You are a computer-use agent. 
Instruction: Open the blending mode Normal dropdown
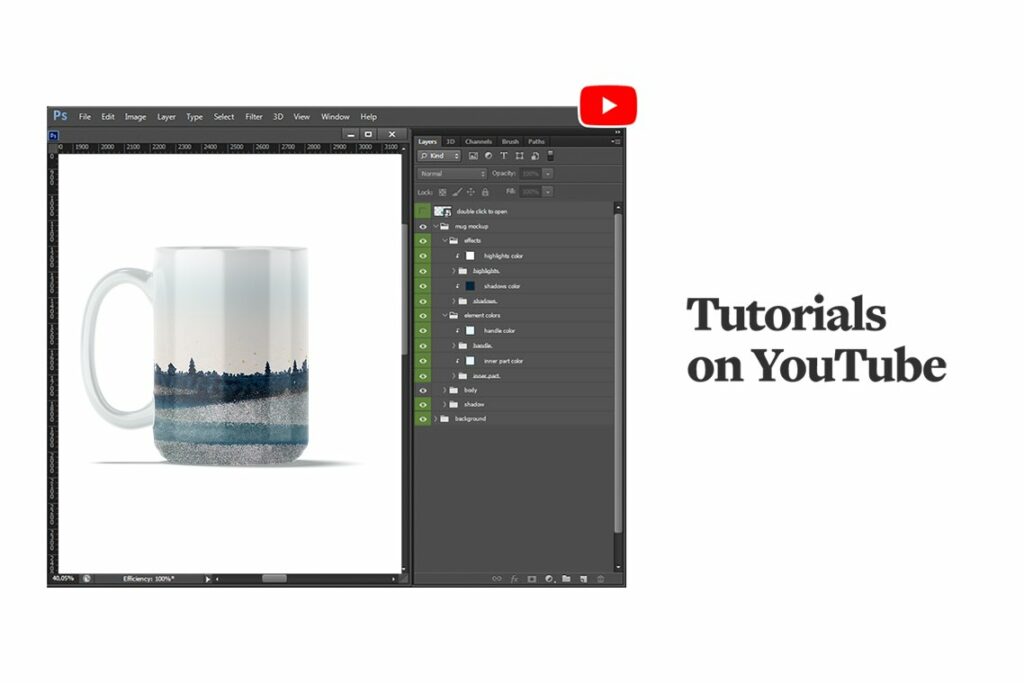point(450,173)
